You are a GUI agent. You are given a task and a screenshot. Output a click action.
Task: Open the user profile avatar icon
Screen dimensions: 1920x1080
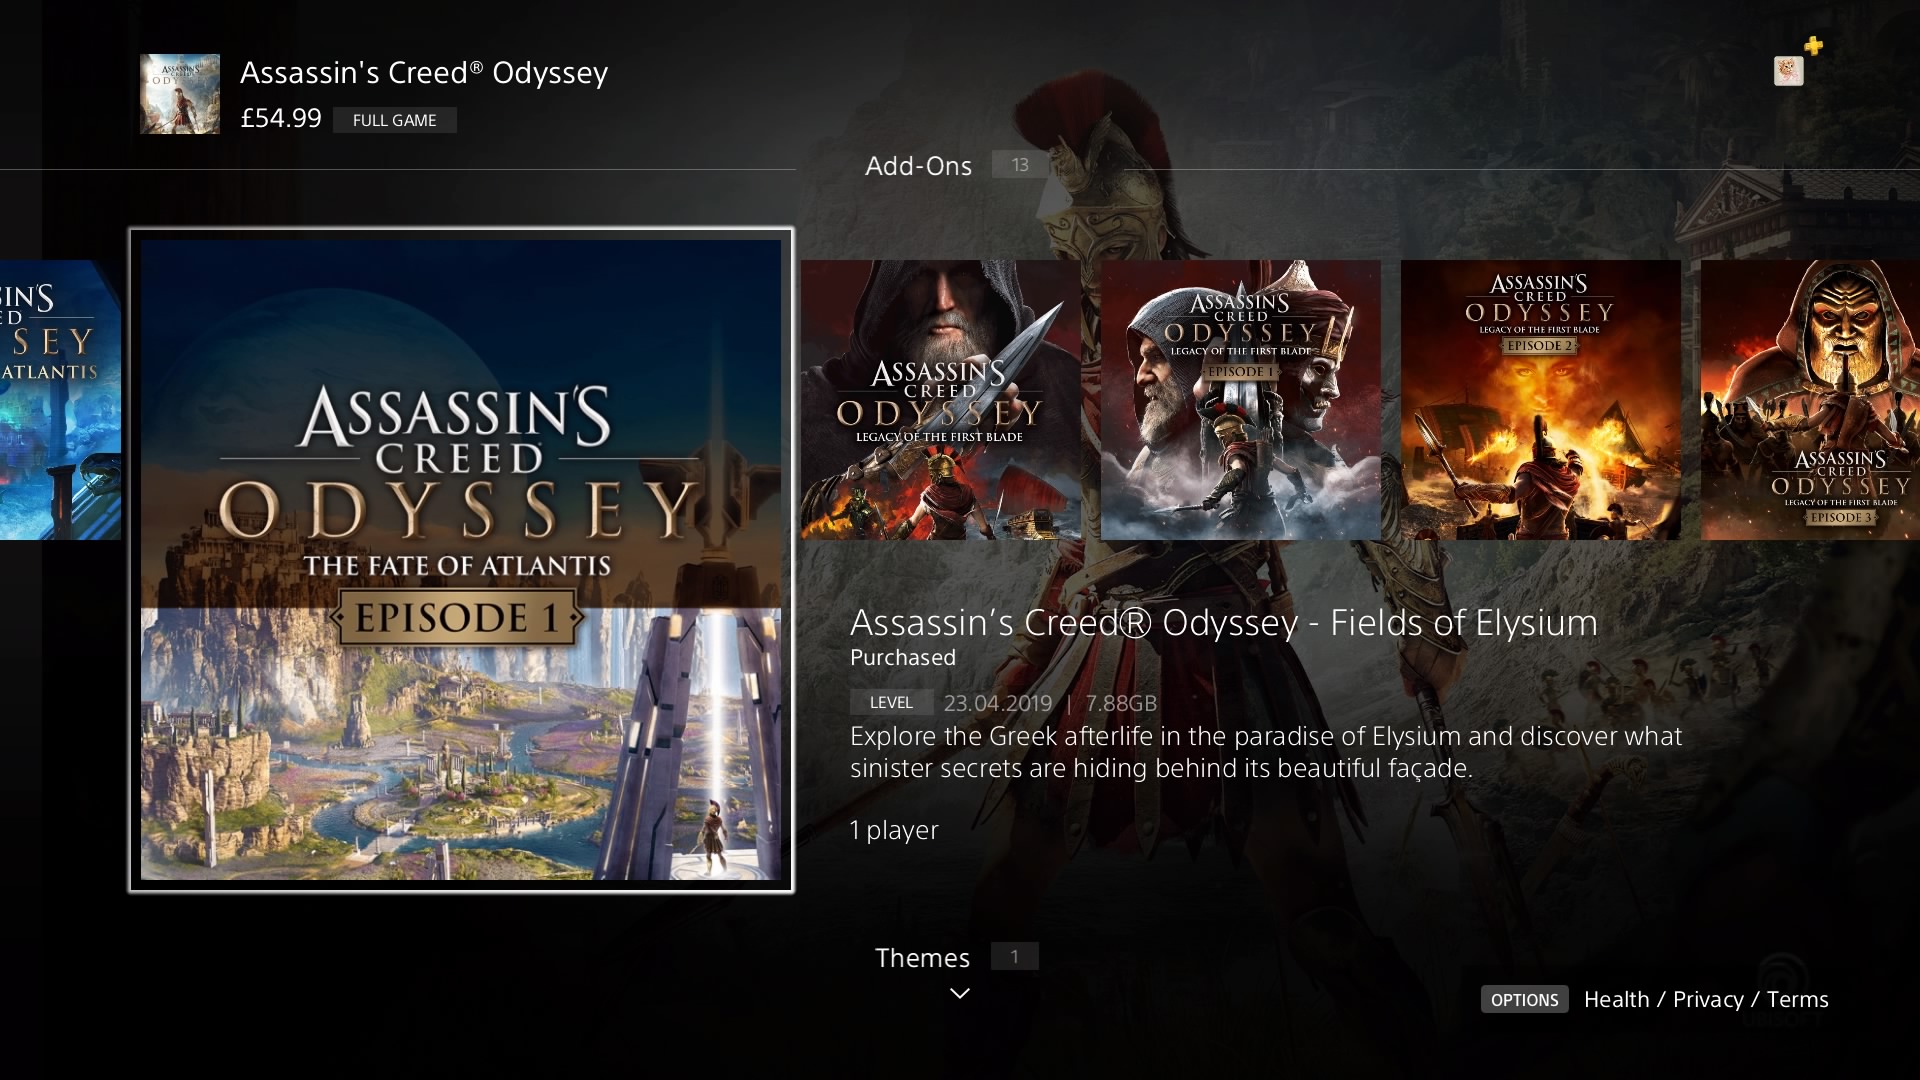1788,71
